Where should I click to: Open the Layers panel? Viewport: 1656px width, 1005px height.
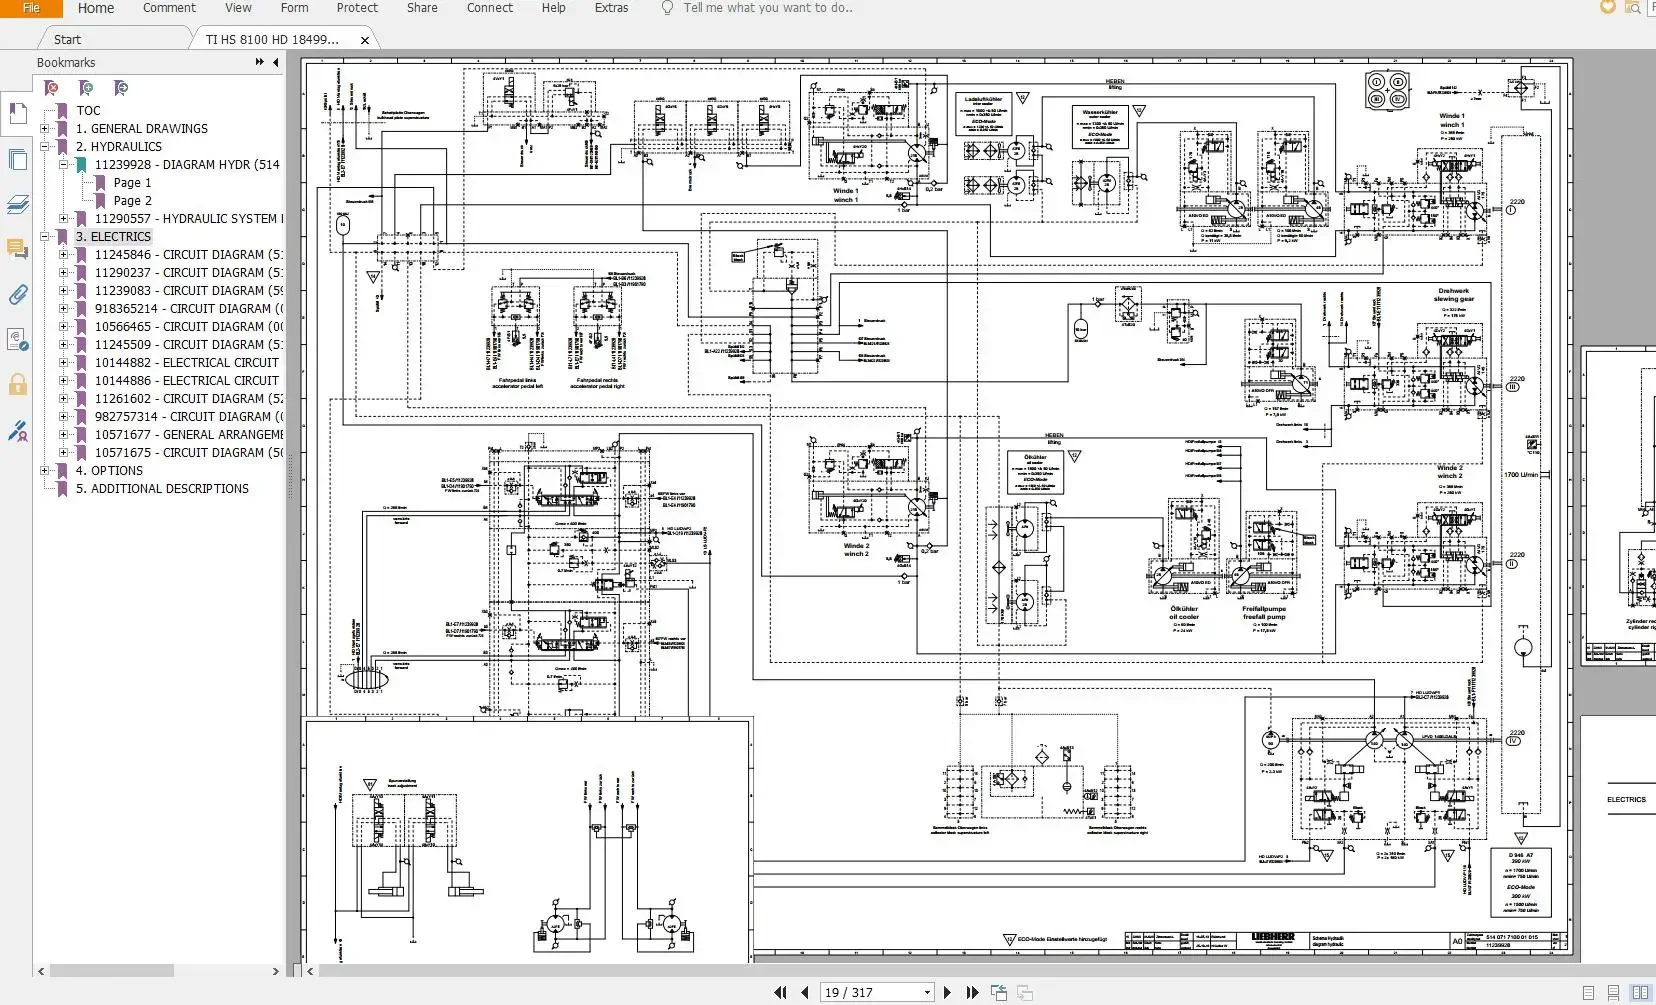click(18, 205)
